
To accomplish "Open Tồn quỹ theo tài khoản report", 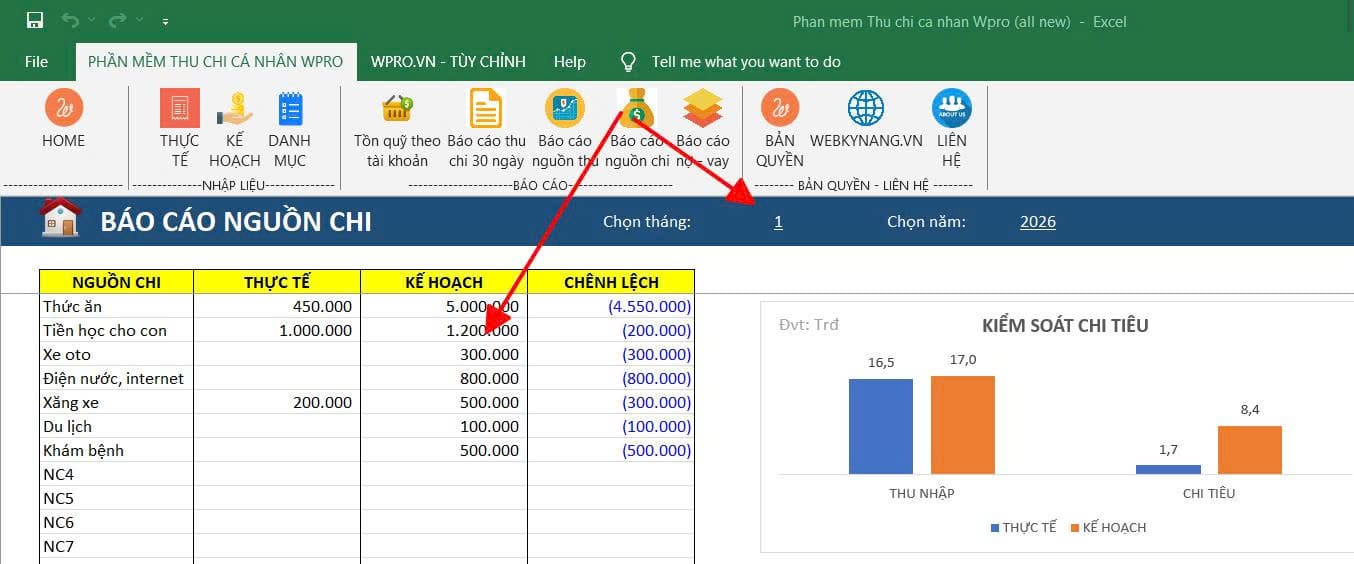I will pyautogui.click(x=397, y=108).
